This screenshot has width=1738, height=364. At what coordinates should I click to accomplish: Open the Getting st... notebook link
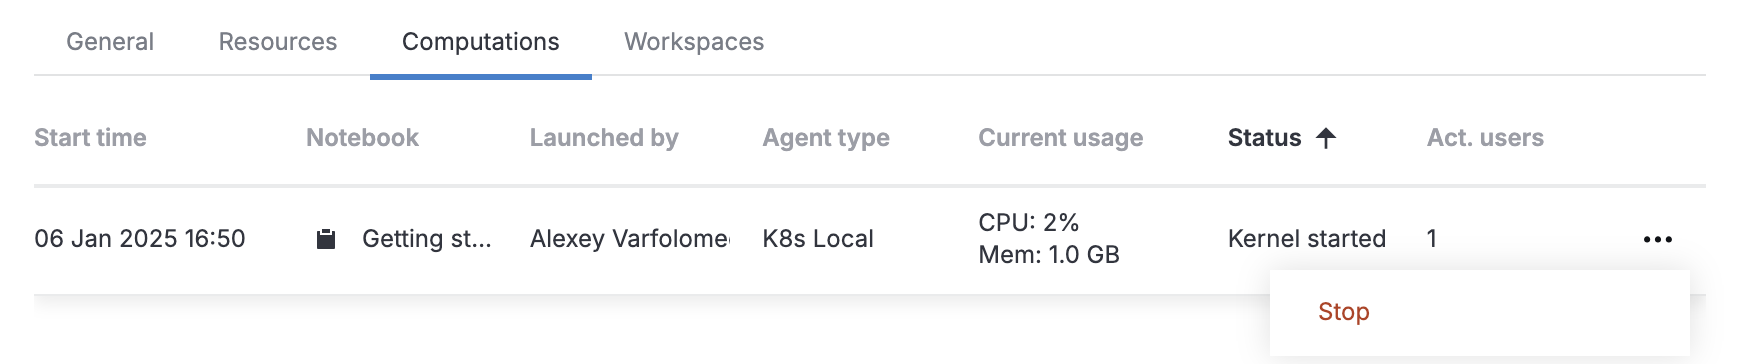coord(427,239)
